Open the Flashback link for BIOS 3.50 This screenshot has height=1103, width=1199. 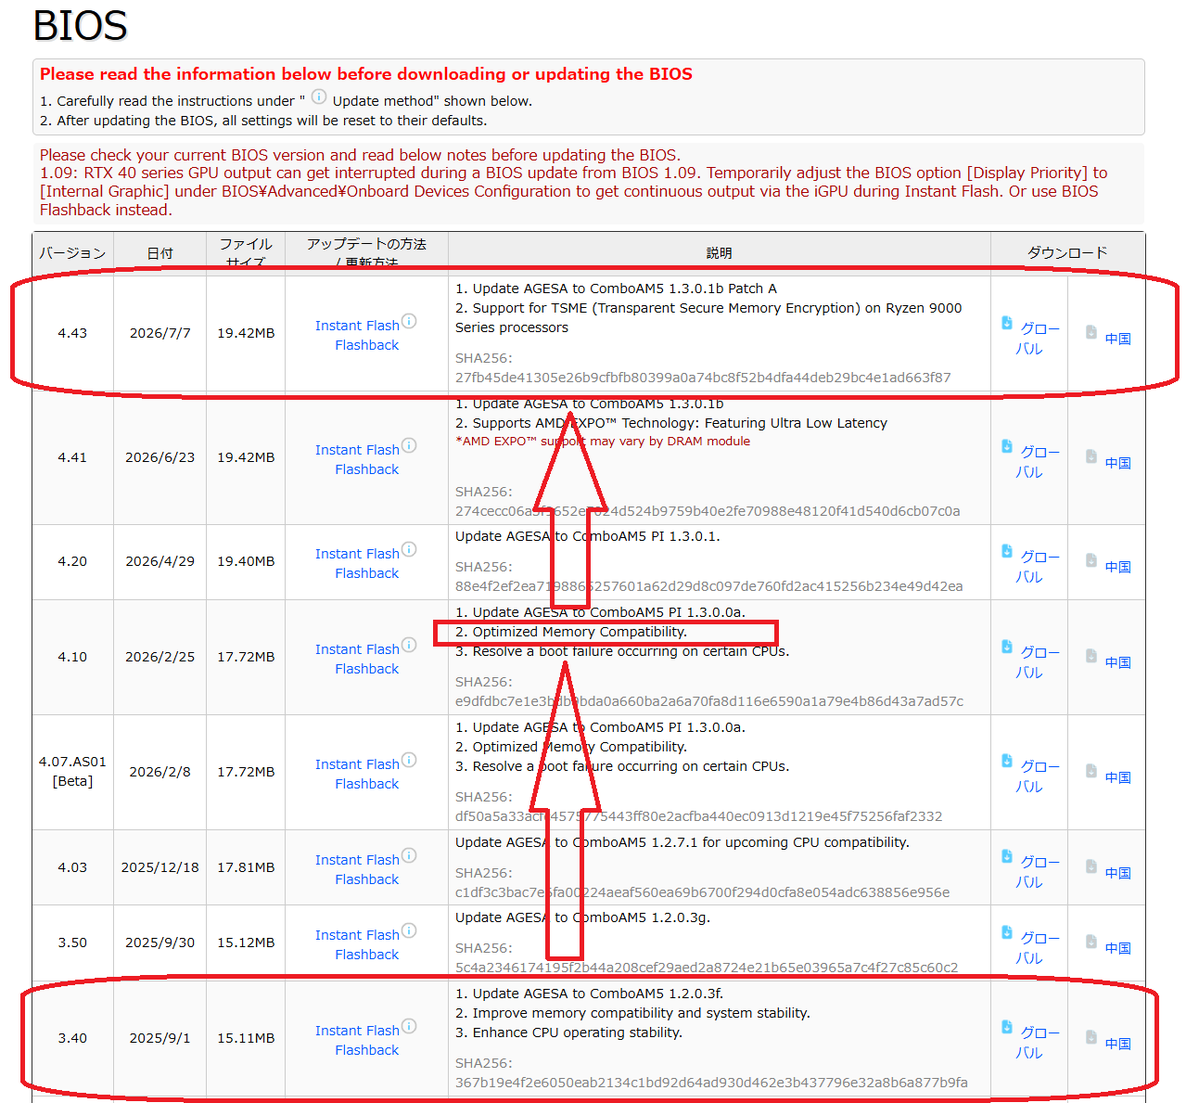point(367,955)
